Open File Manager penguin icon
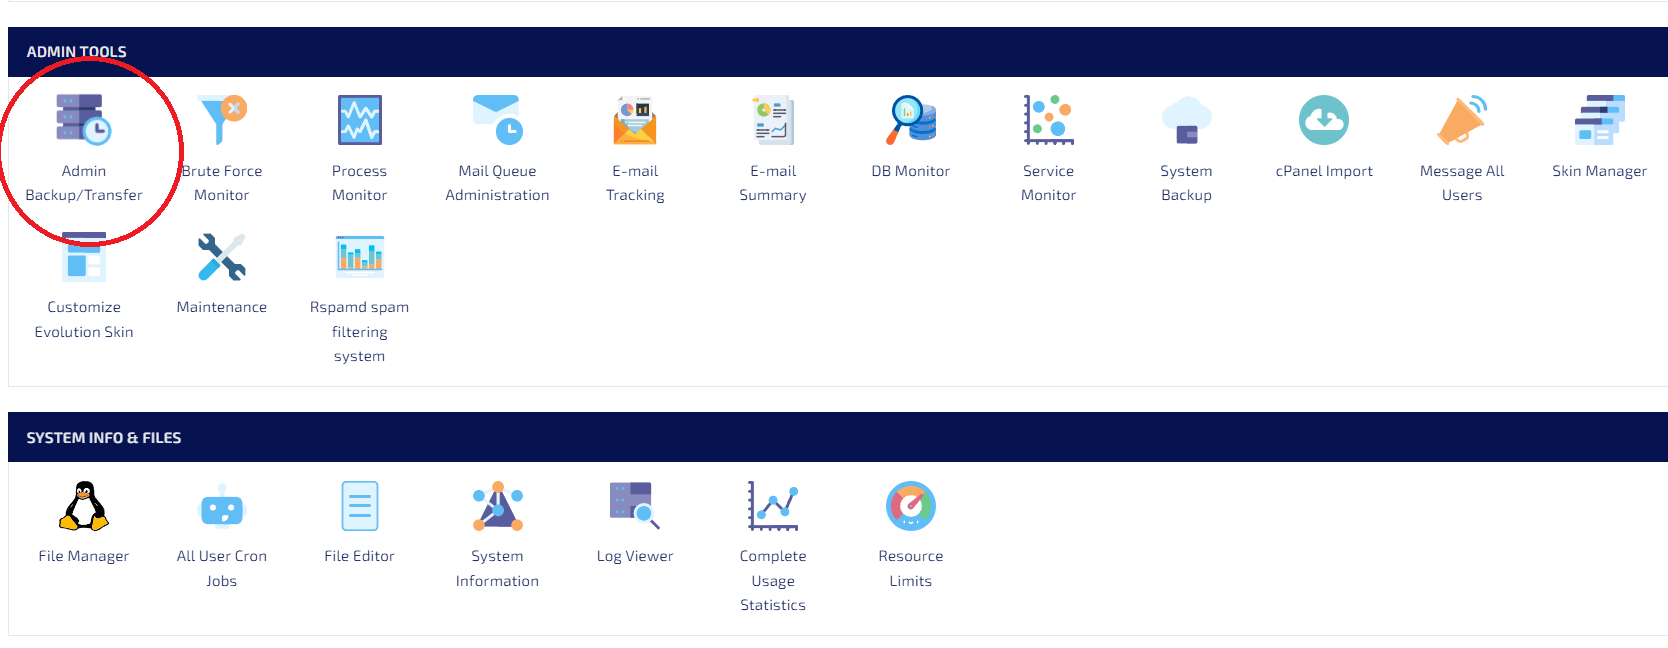The width and height of the screenshot is (1668, 648). [84, 506]
